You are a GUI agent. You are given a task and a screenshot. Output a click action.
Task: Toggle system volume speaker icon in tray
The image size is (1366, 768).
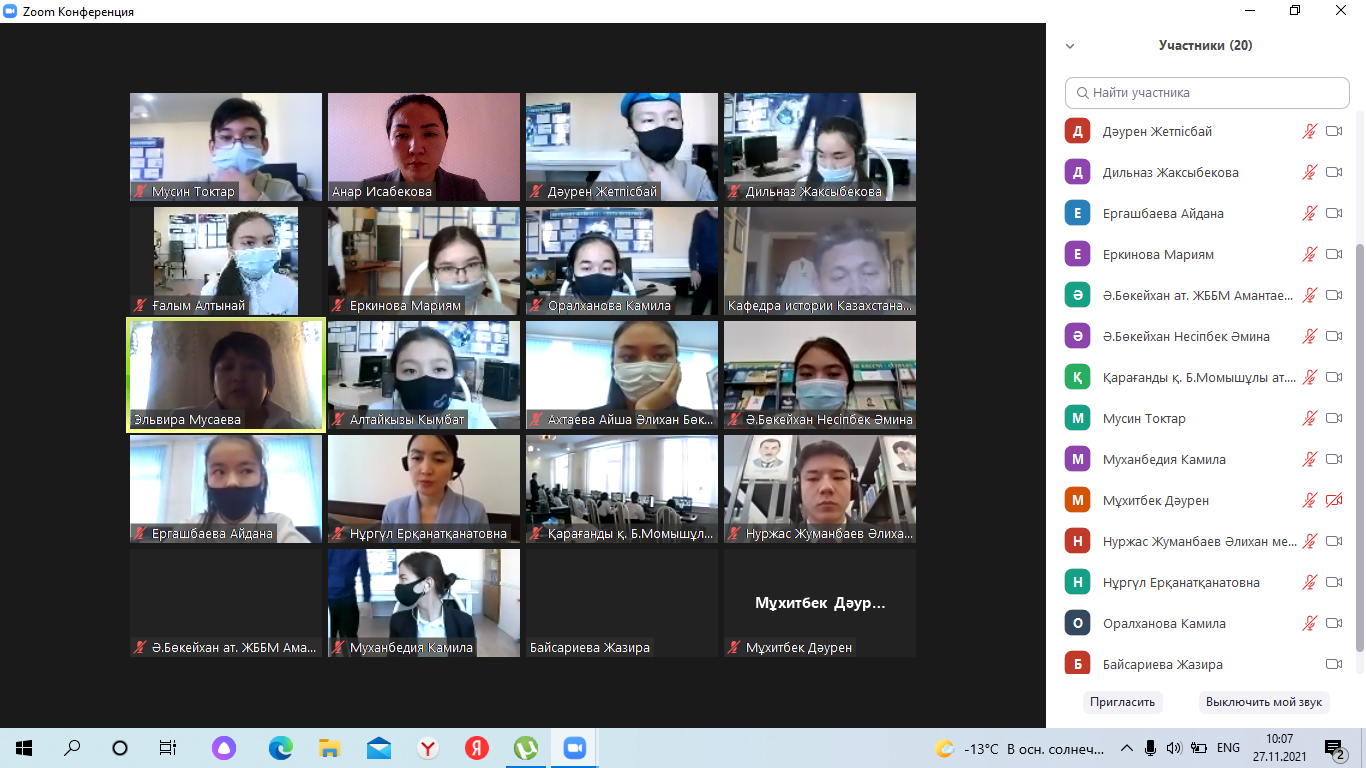point(1173,748)
